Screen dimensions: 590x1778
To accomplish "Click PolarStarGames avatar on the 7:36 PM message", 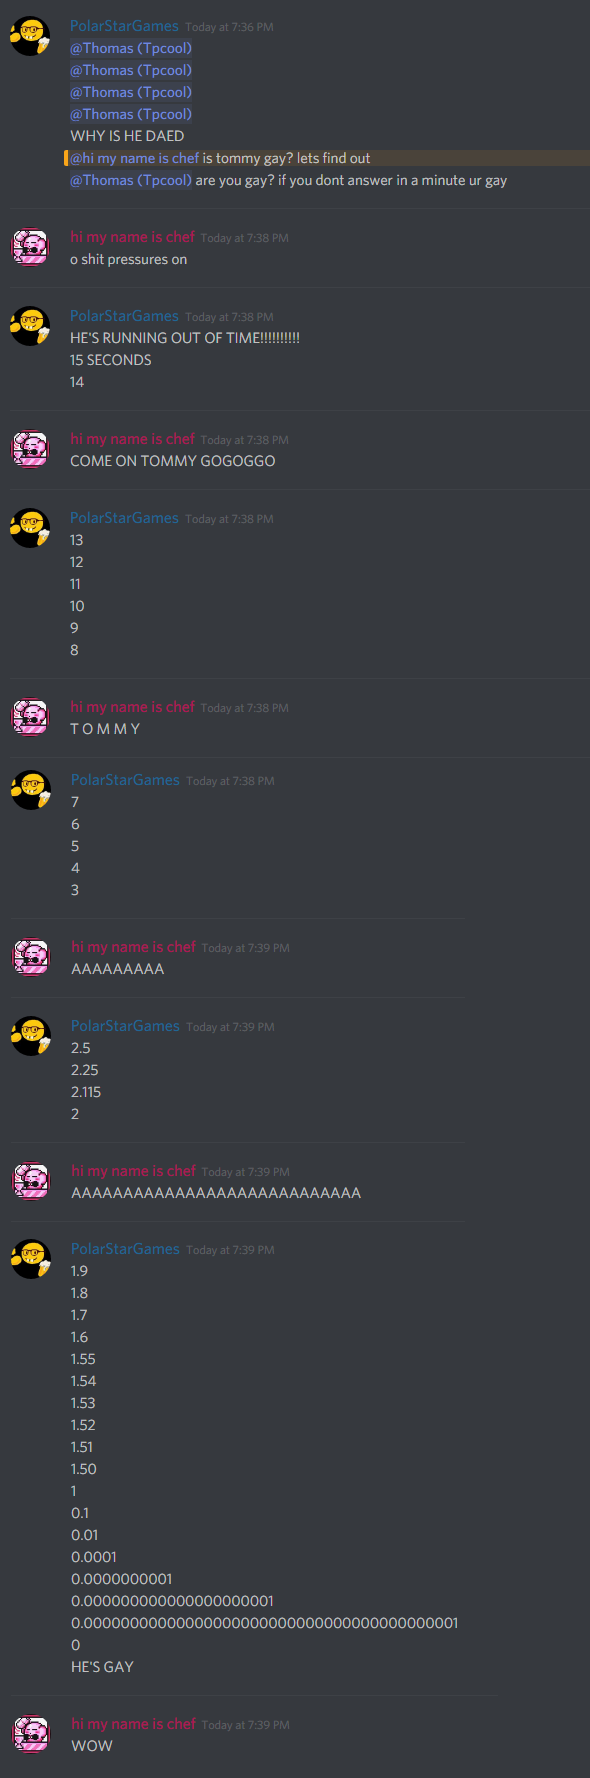I will point(30,36).
